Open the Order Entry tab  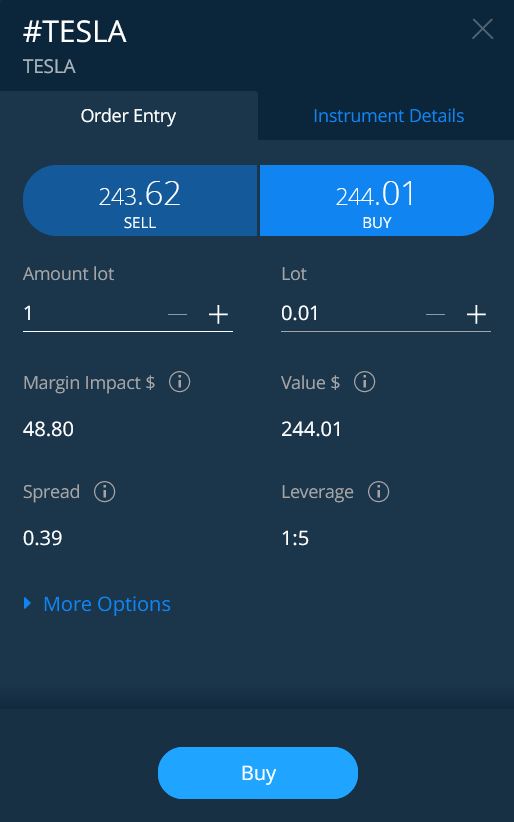tap(128, 116)
